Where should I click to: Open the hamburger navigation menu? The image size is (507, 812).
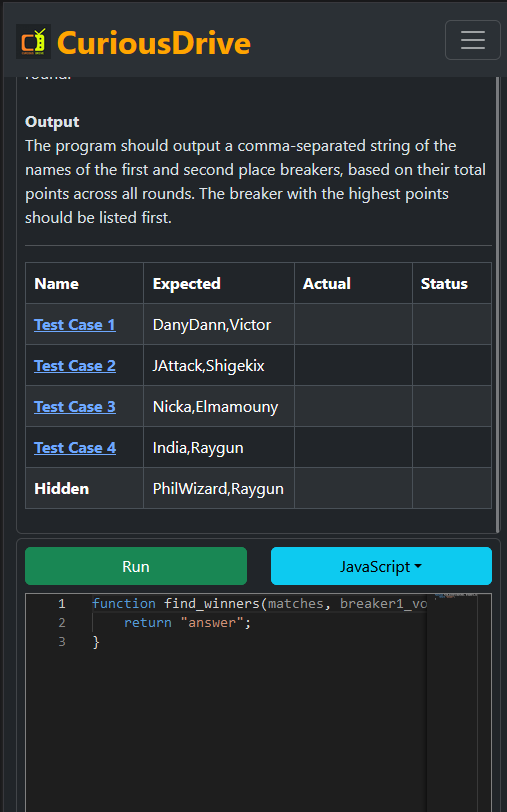(472, 40)
